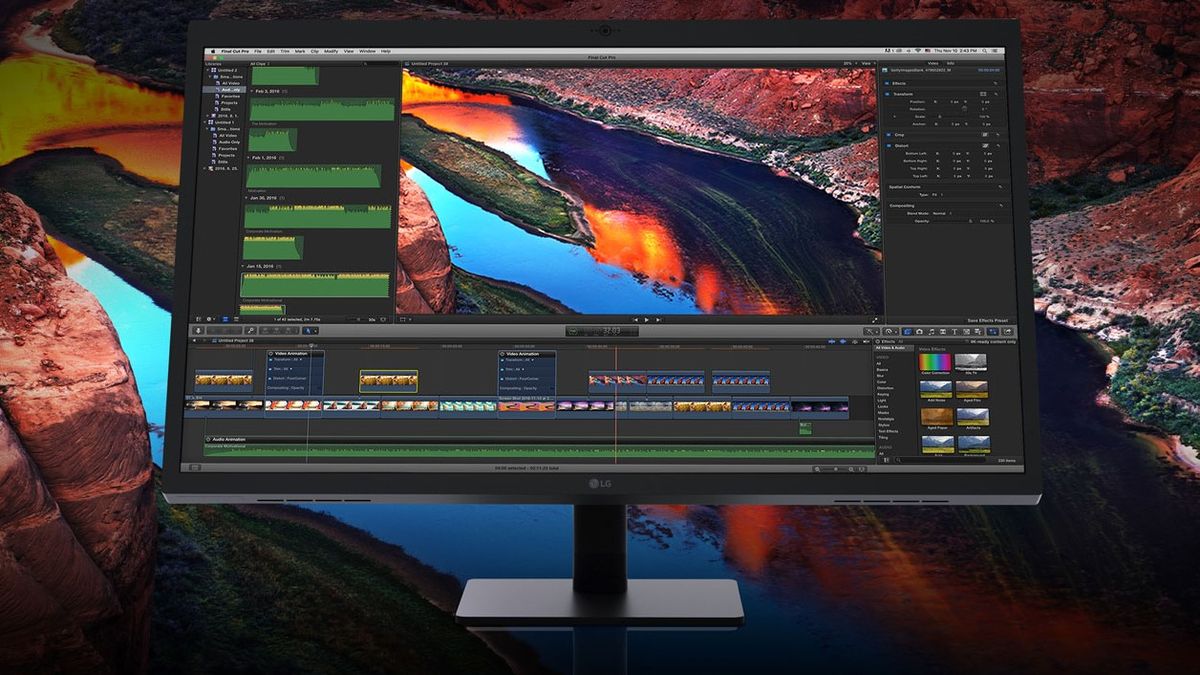Image resolution: width=1200 pixels, height=675 pixels.
Task: Open the Trim menu
Action: coord(285,51)
